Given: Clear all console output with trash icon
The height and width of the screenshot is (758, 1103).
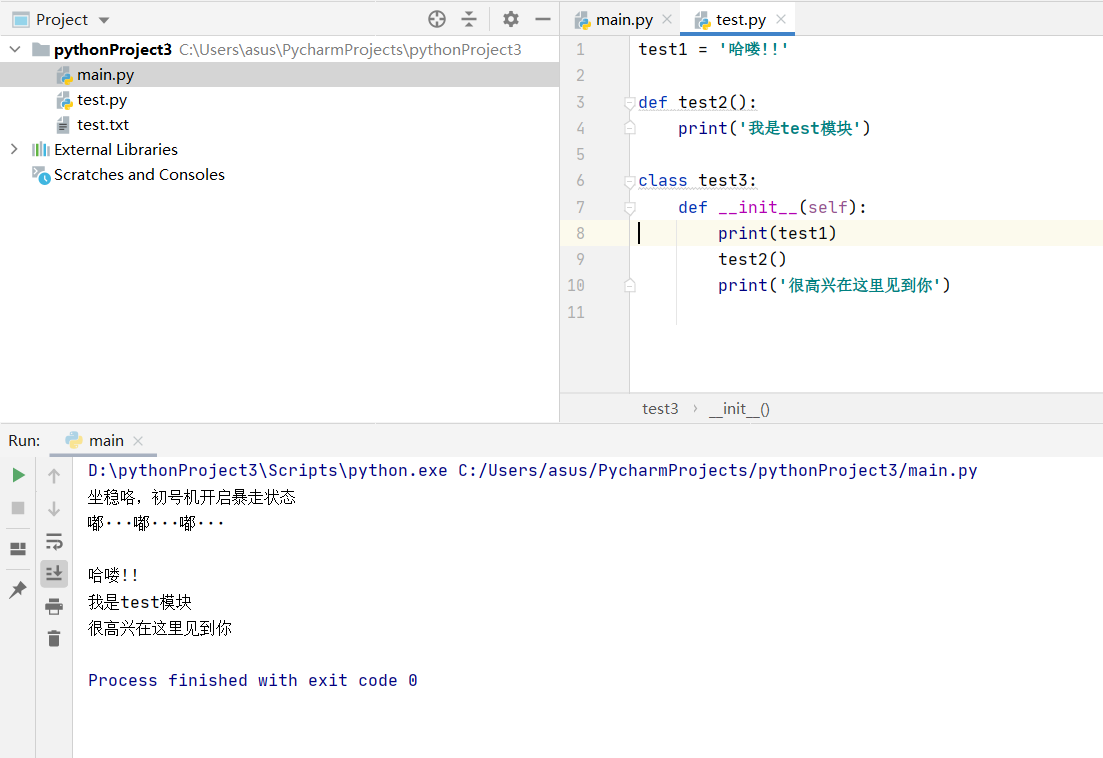Looking at the screenshot, I should (54, 638).
